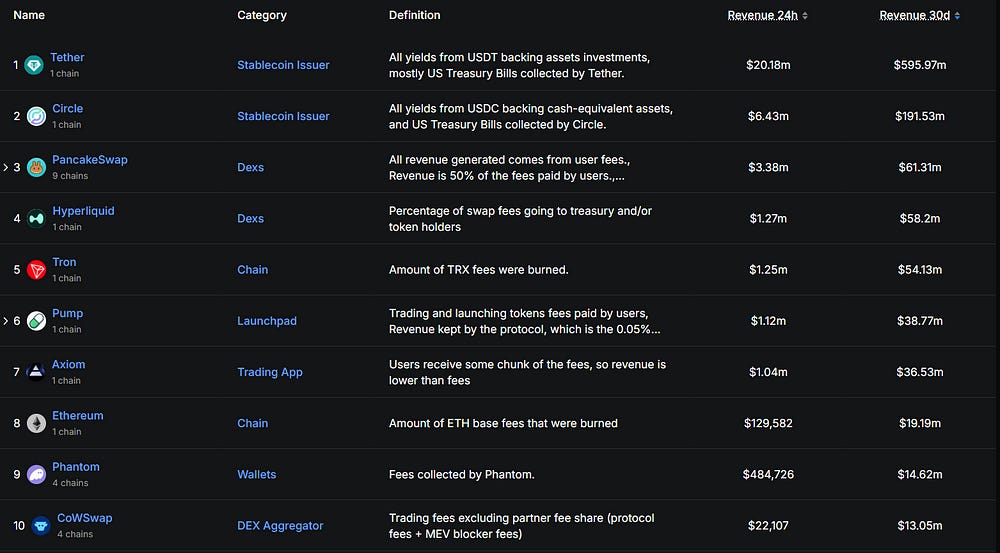Select CoWSwap's $13.05m 30d revenue
This screenshot has height=553, width=1000.
[920, 526]
